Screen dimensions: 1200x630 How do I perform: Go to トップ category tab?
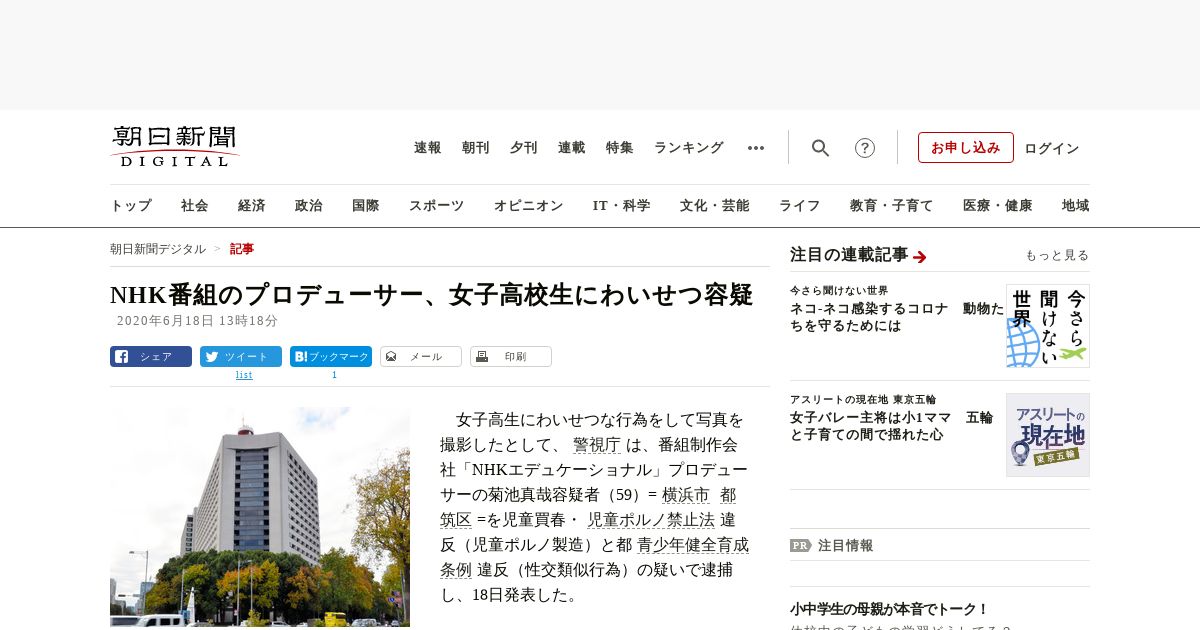[131, 206]
